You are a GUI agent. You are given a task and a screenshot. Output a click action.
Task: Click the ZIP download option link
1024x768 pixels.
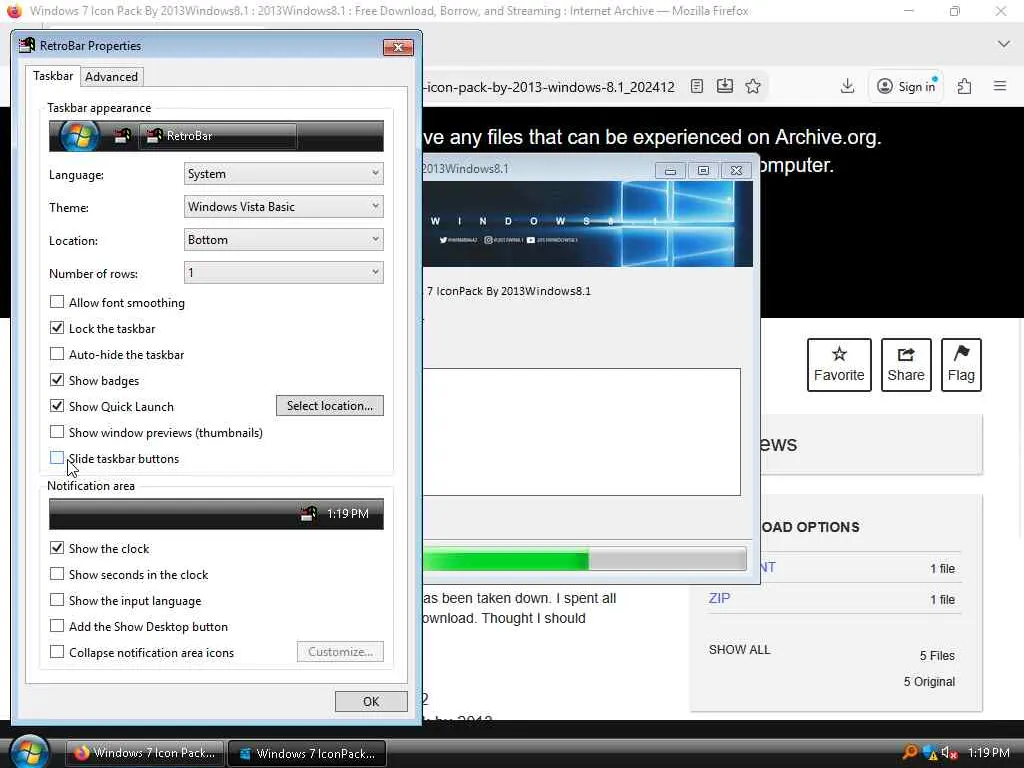719,598
